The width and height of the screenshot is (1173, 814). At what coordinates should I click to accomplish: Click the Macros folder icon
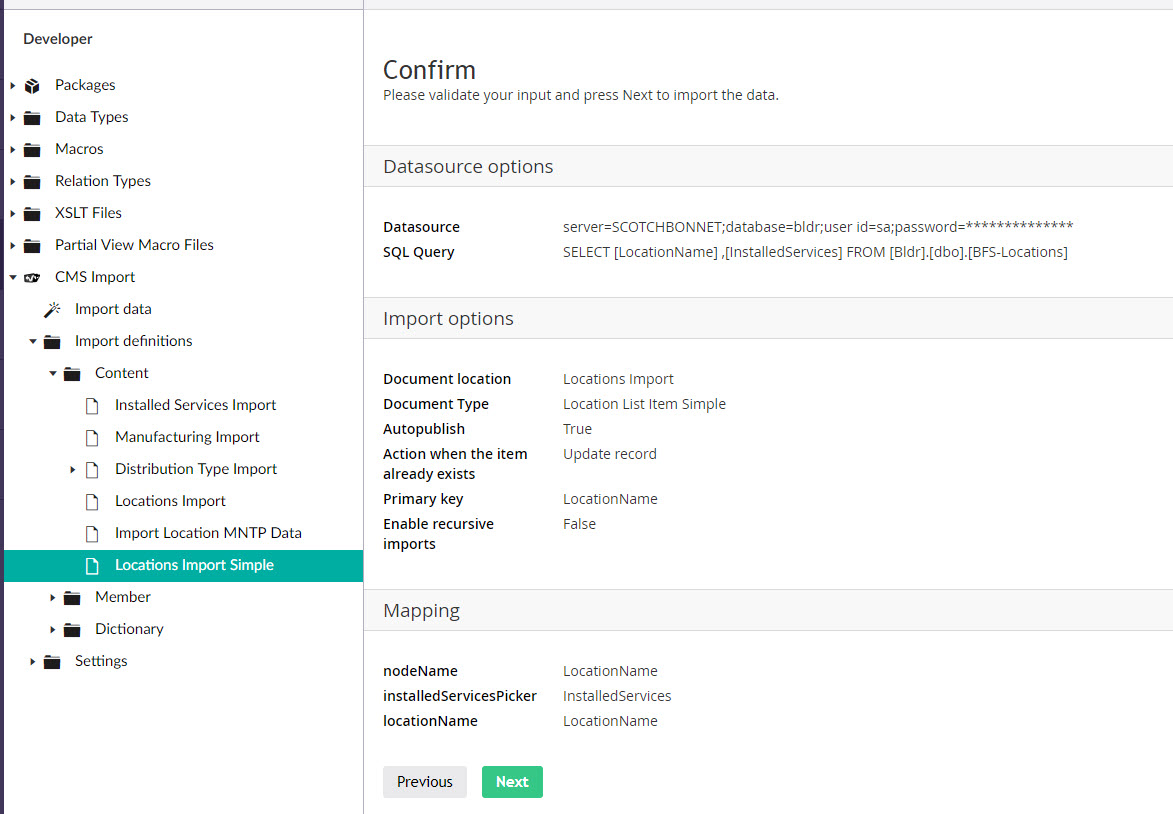(31, 149)
